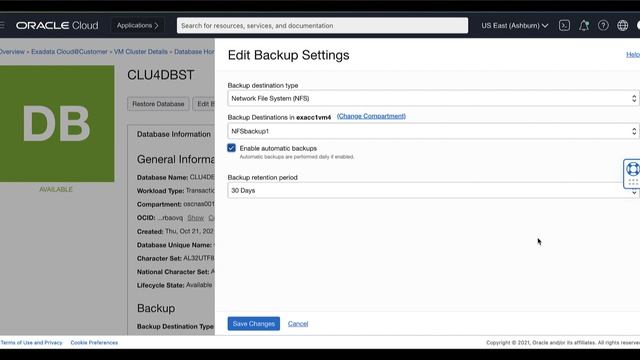Image resolution: width=640 pixels, height=360 pixels.
Task: Click the Cancel link
Action: (298, 324)
